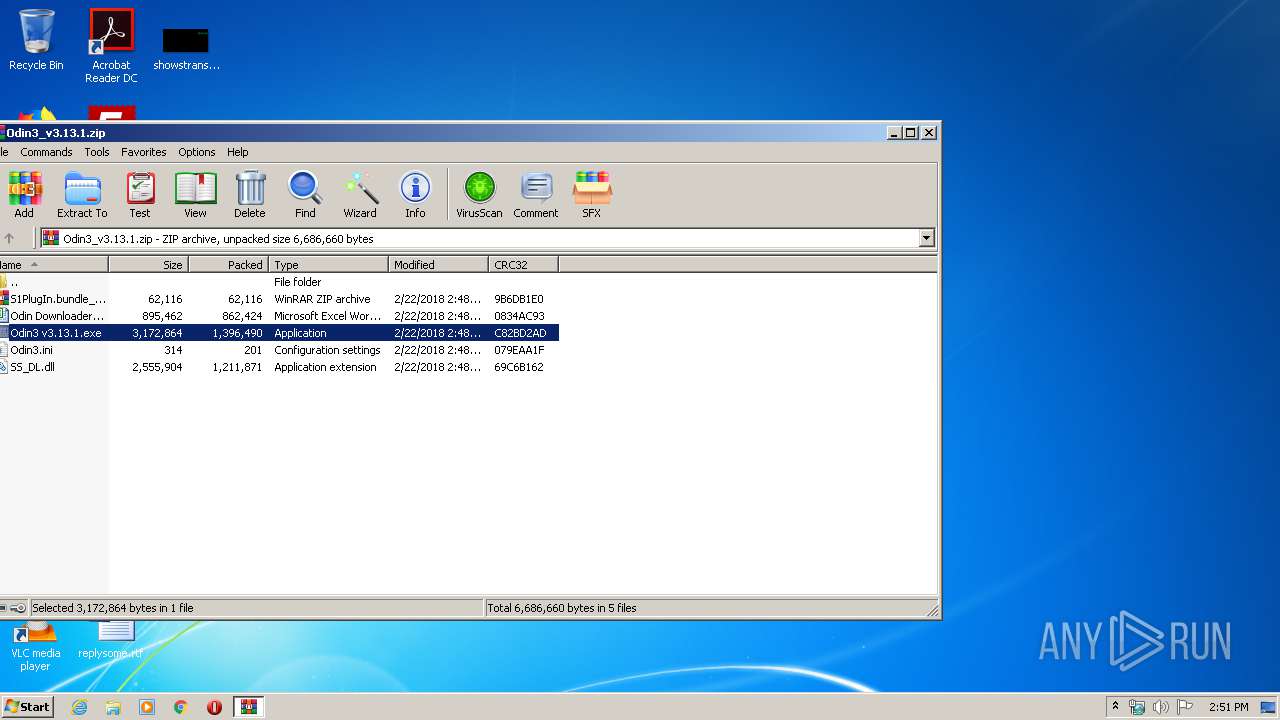Open the Options menu
1280x720 pixels.
[197, 152]
